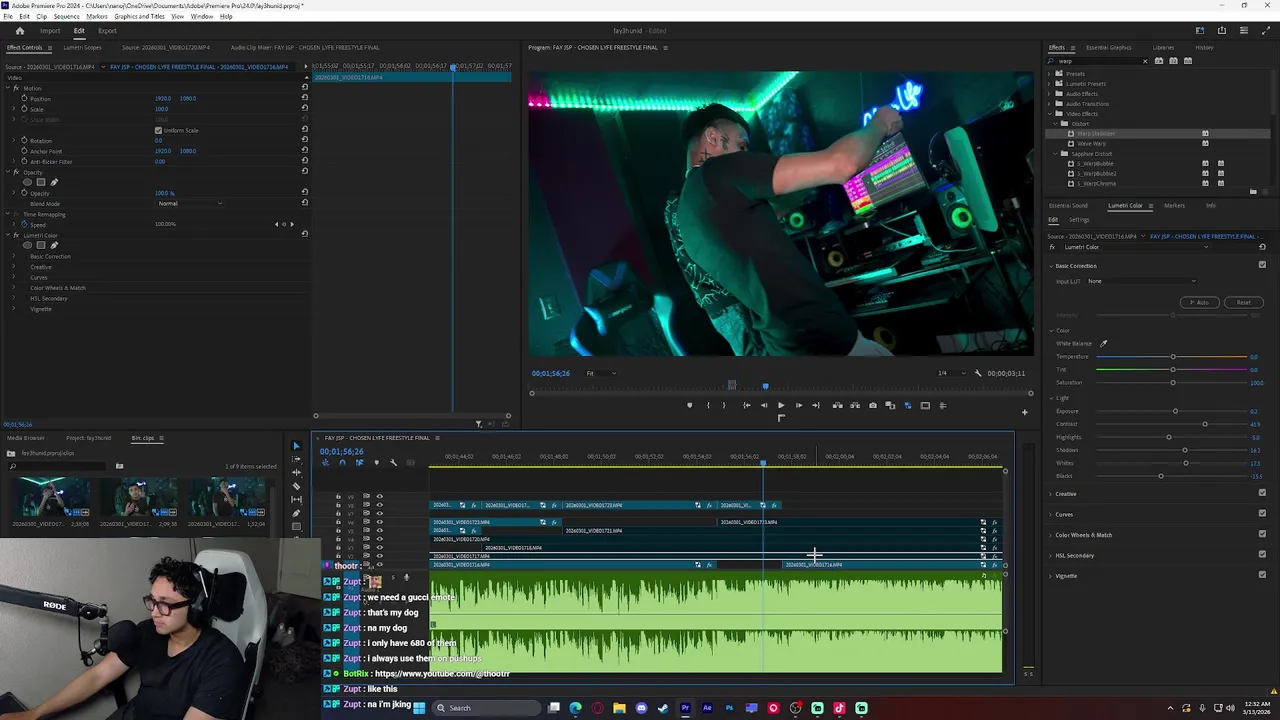Screen dimensions: 1280x720
Task: Toggle the Creative section checkbox
Action: [x=1262, y=493]
